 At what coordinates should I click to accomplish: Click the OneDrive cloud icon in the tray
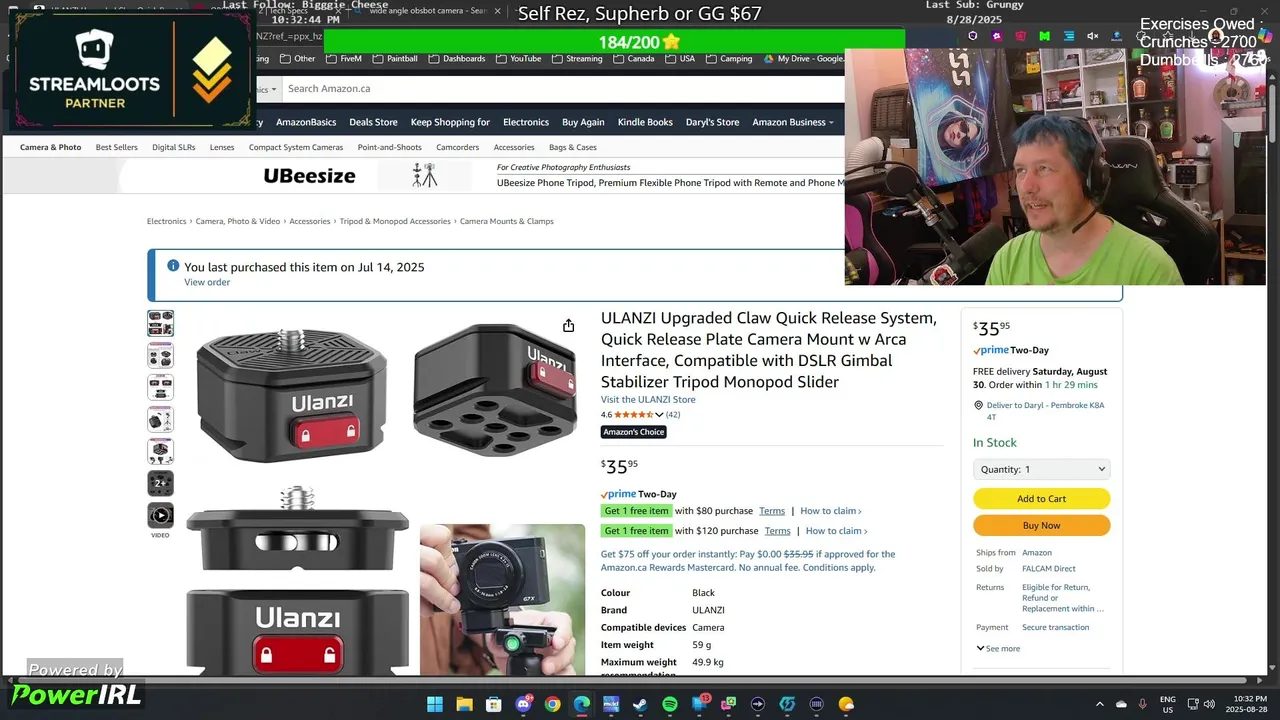[x=1121, y=704]
